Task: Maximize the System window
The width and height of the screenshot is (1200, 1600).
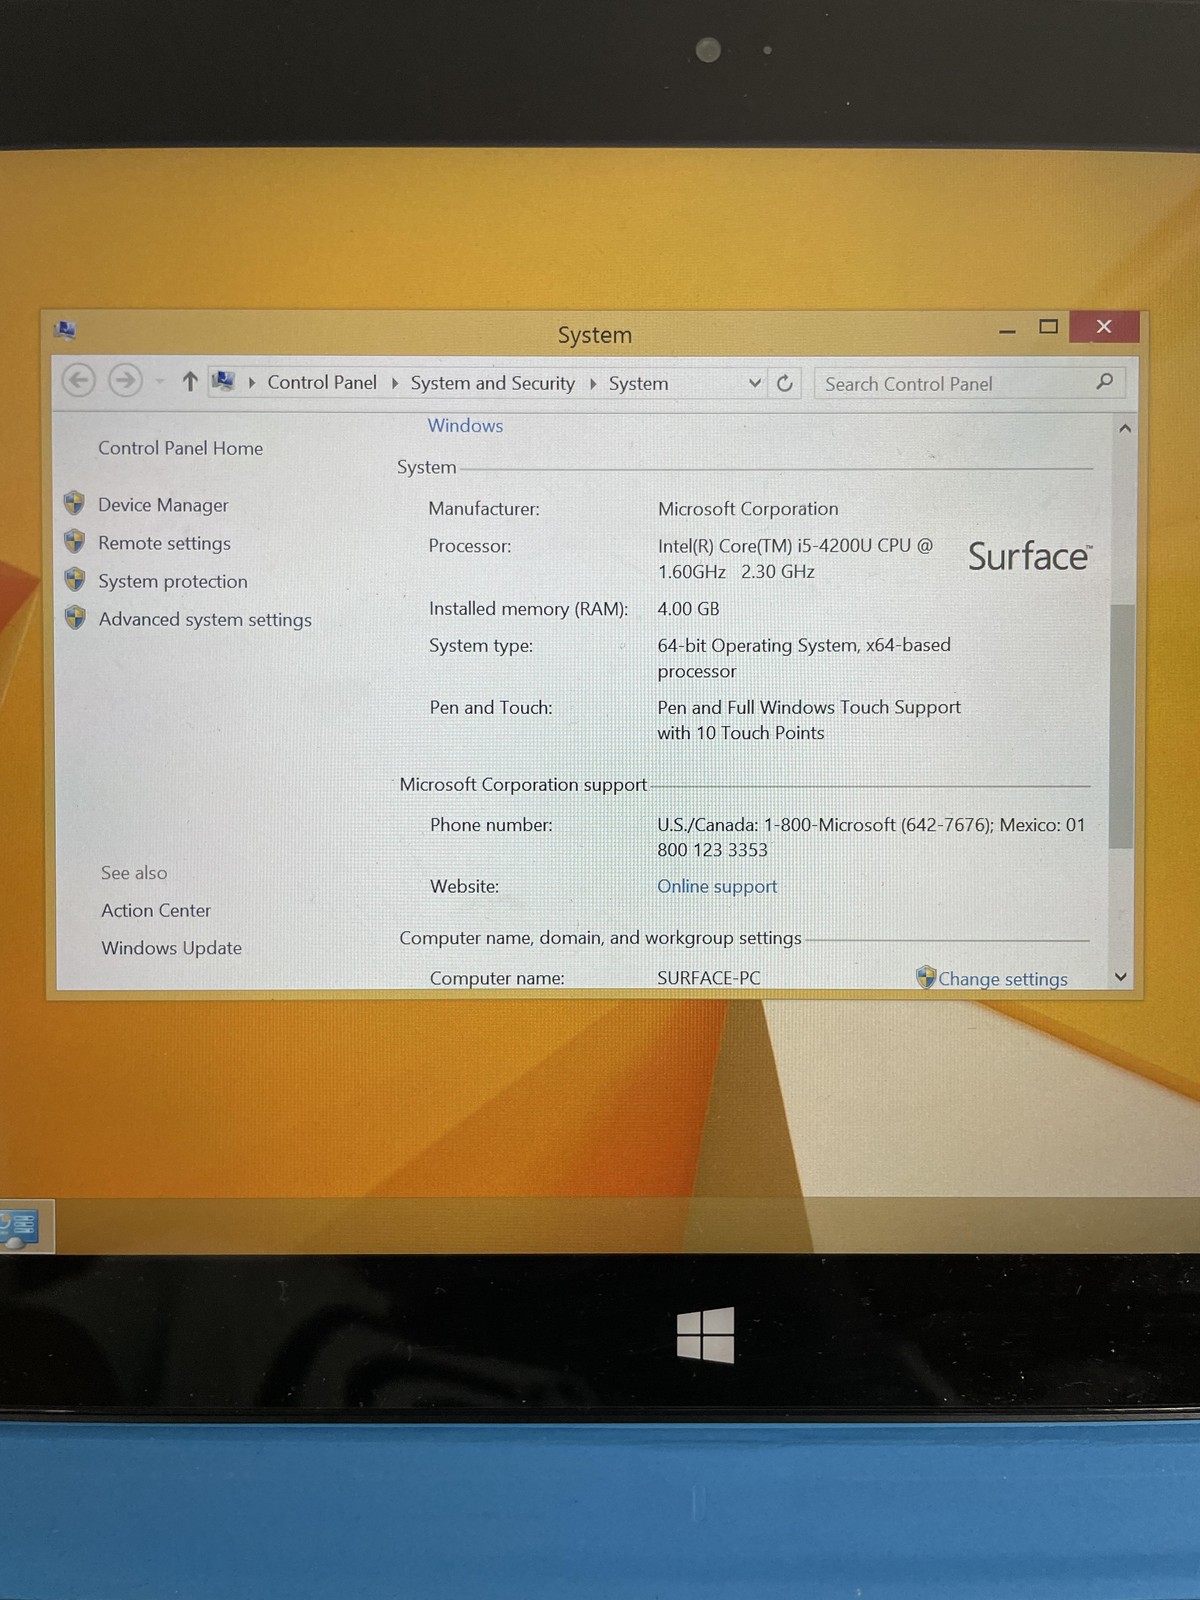Action: (x=1048, y=327)
